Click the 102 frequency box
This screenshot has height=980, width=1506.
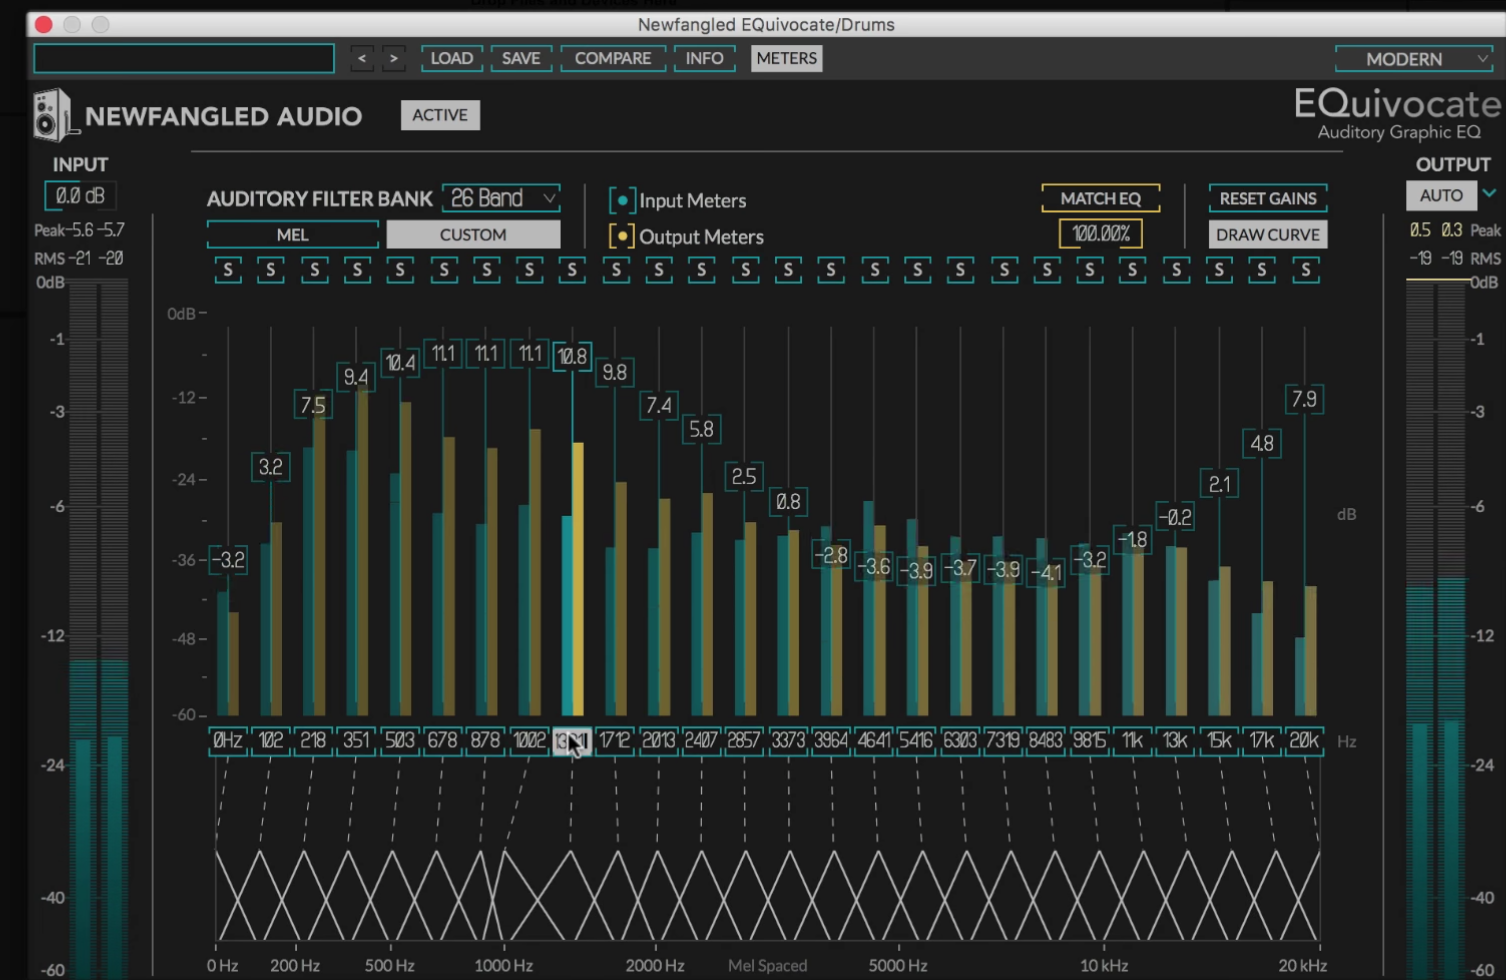pyautogui.click(x=271, y=741)
